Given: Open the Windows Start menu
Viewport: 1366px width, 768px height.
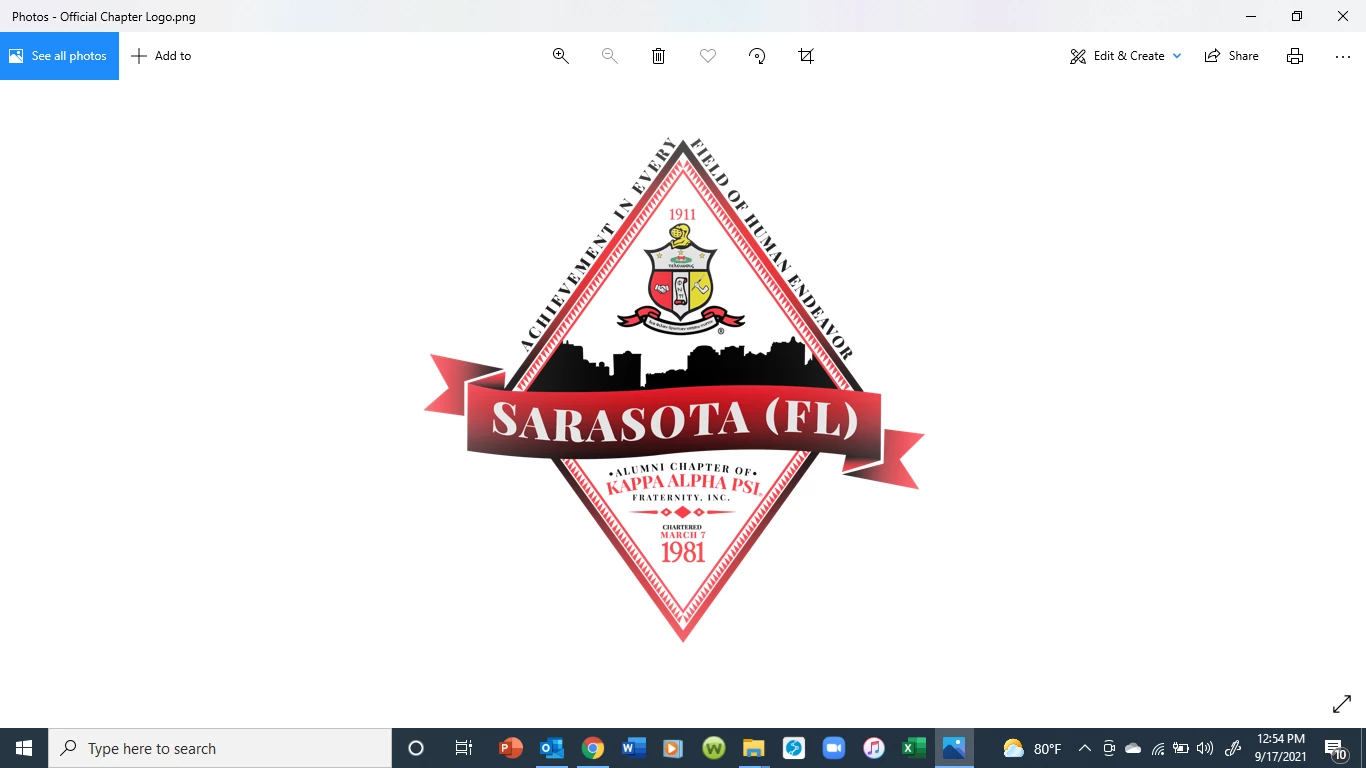Looking at the screenshot, I should click(x=24, y=748).
